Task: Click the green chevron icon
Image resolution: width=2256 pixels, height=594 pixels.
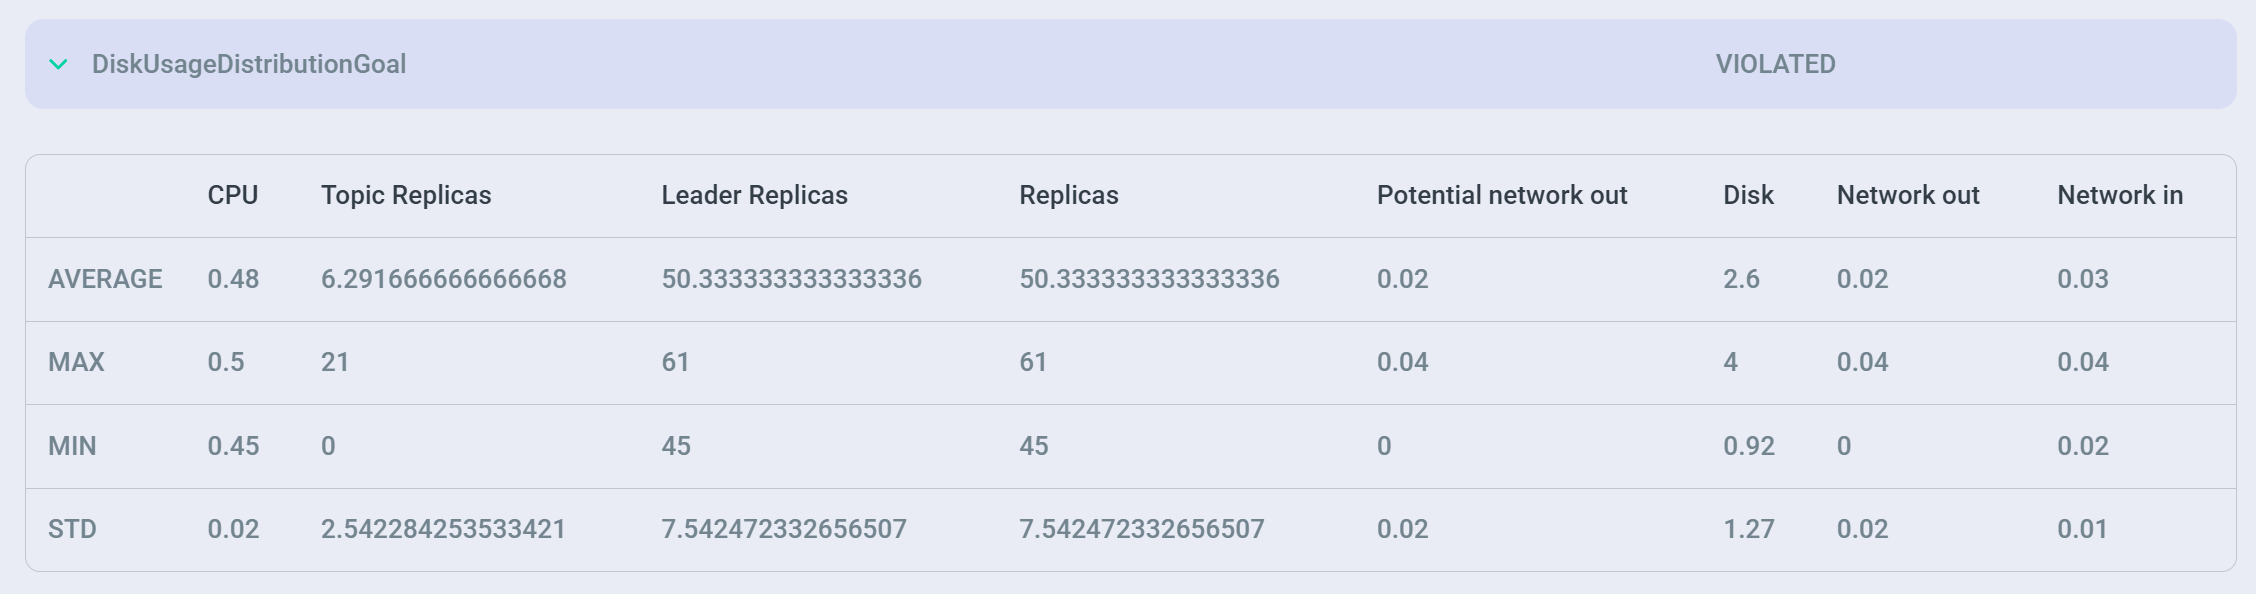Action: [x=59, y=66]
